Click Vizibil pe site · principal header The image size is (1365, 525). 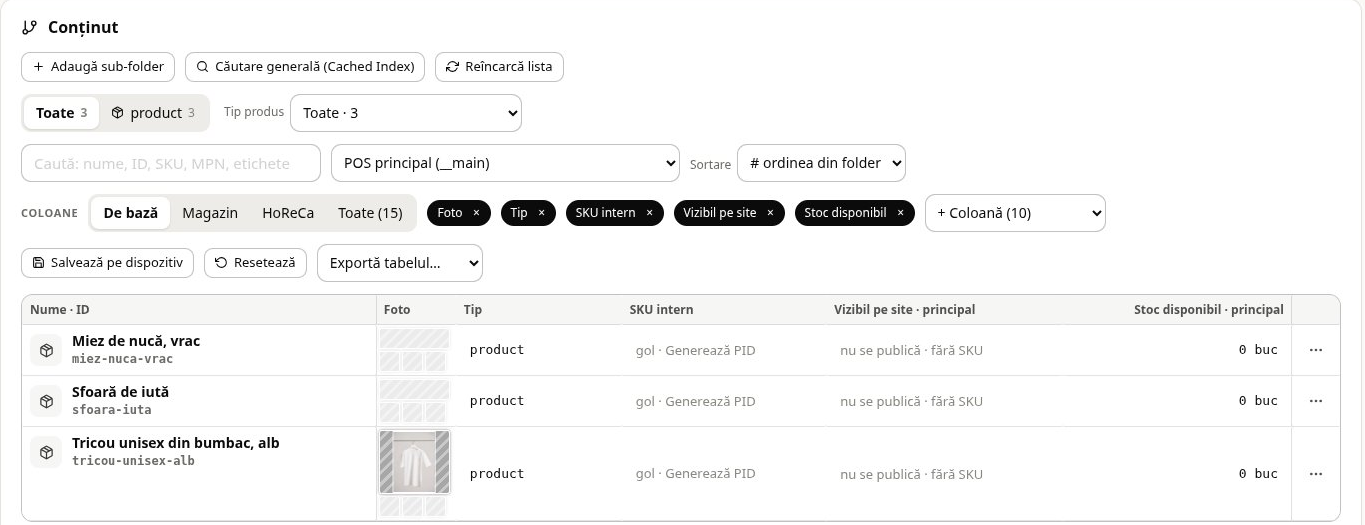pos(904,310)
